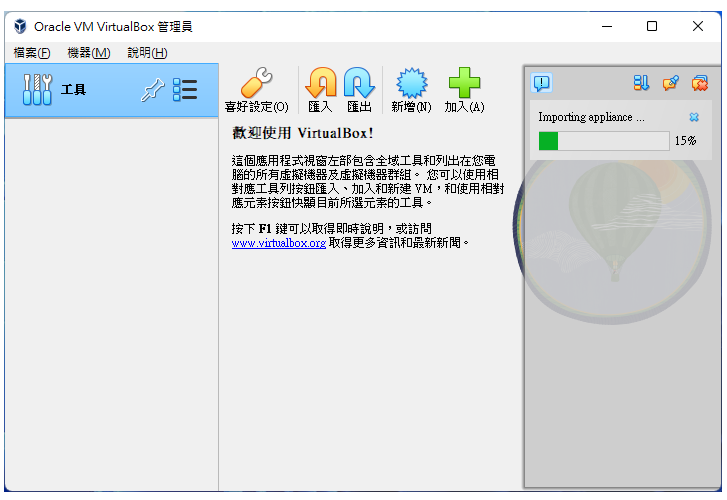The width and height of the screenshot is (727, 500).
Task: Click the keep finished progresses pin icon
Action: pyautogui.click(x=670, y=83)
